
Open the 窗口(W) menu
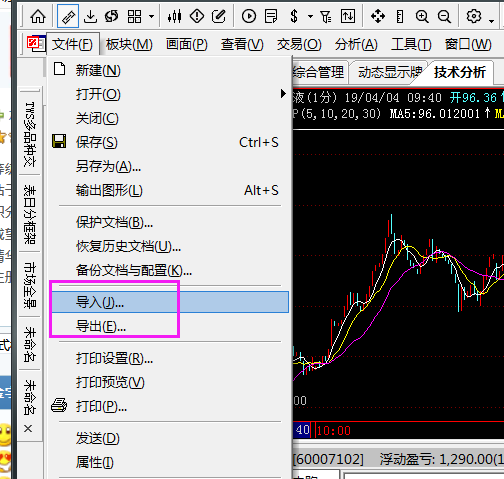[468, 44]
